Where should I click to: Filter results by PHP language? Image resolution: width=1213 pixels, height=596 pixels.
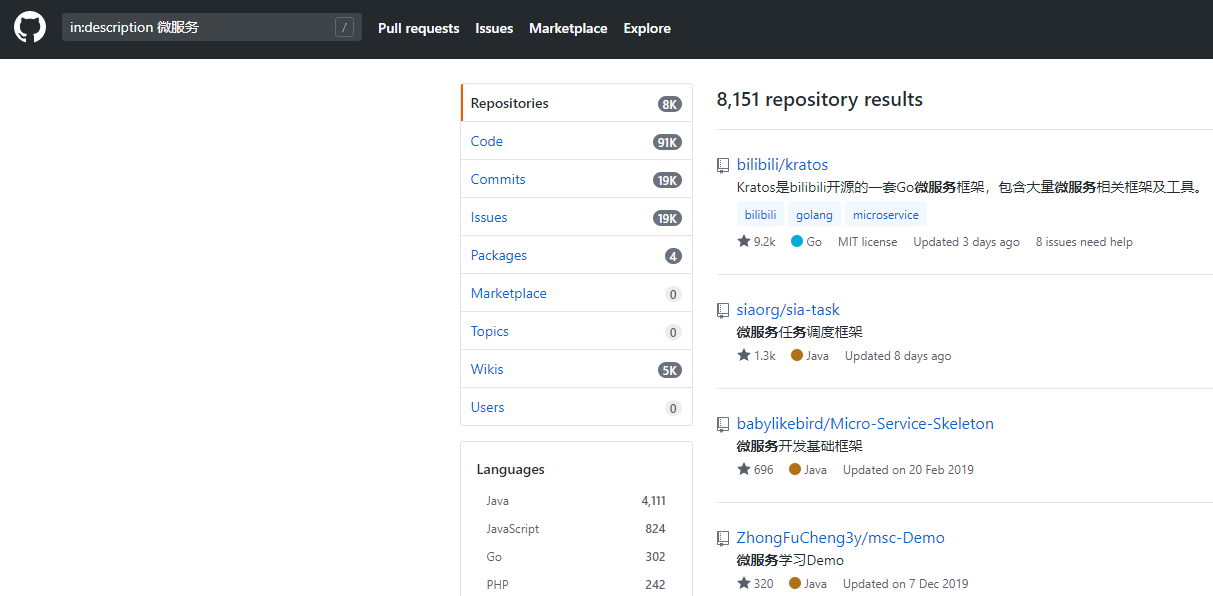(x=576, y=584)
